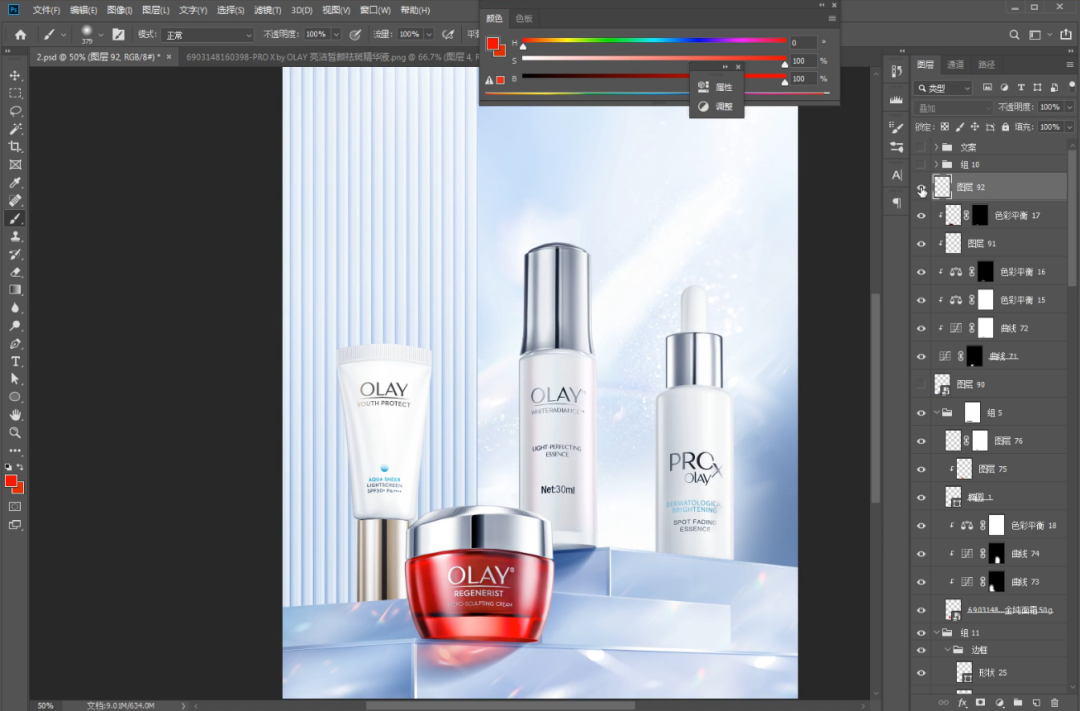Open the 图像(I) menu
Screen dimensions: 1080x711
pos(119,10)
